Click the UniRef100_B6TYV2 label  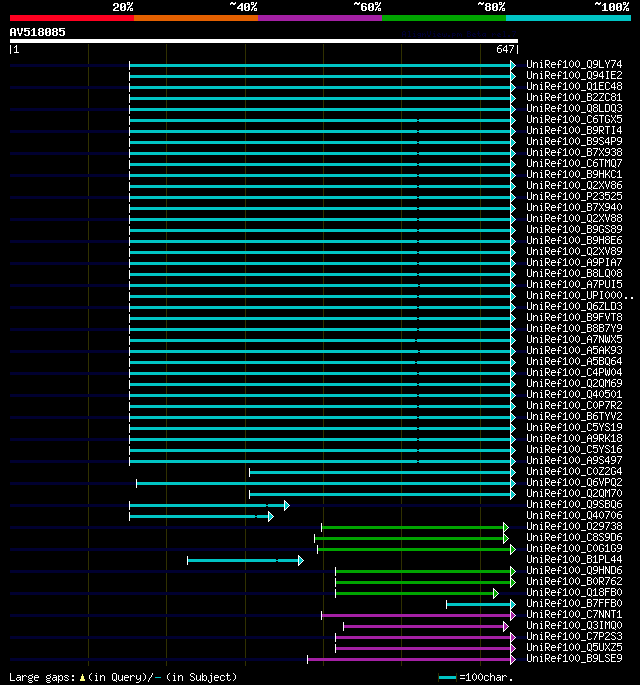574,416
